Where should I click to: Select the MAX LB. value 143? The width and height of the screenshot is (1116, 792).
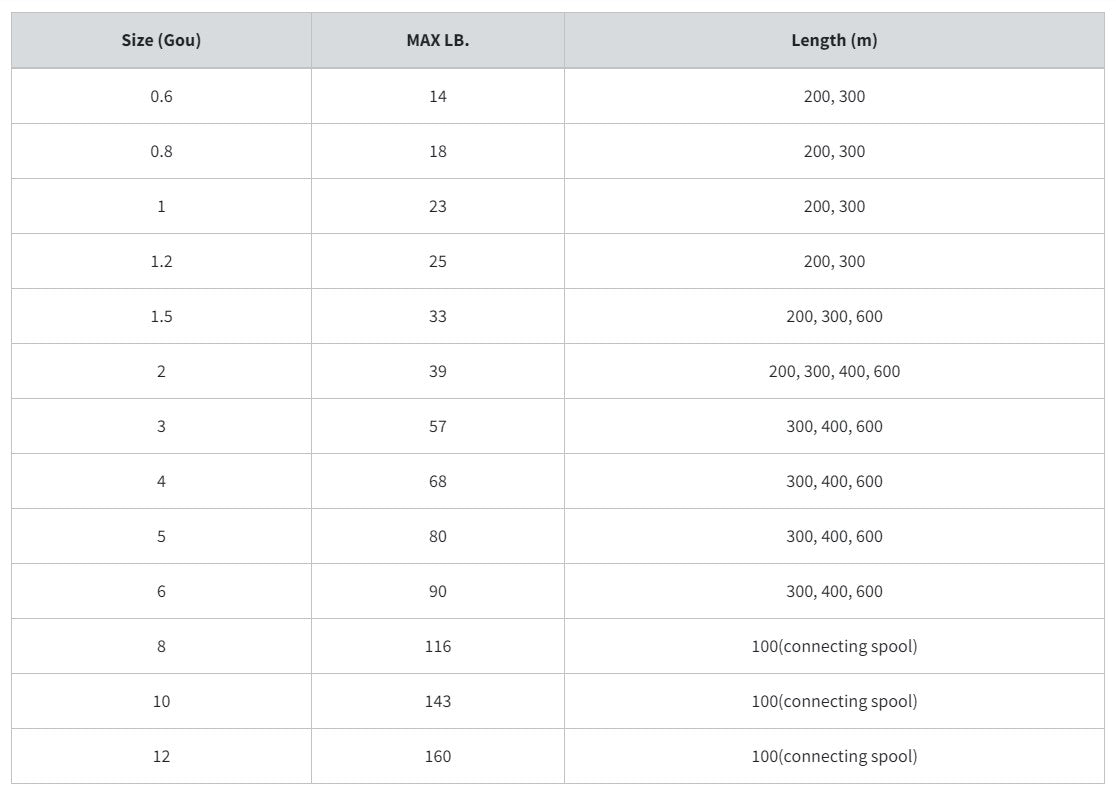[x=438, y=702]
